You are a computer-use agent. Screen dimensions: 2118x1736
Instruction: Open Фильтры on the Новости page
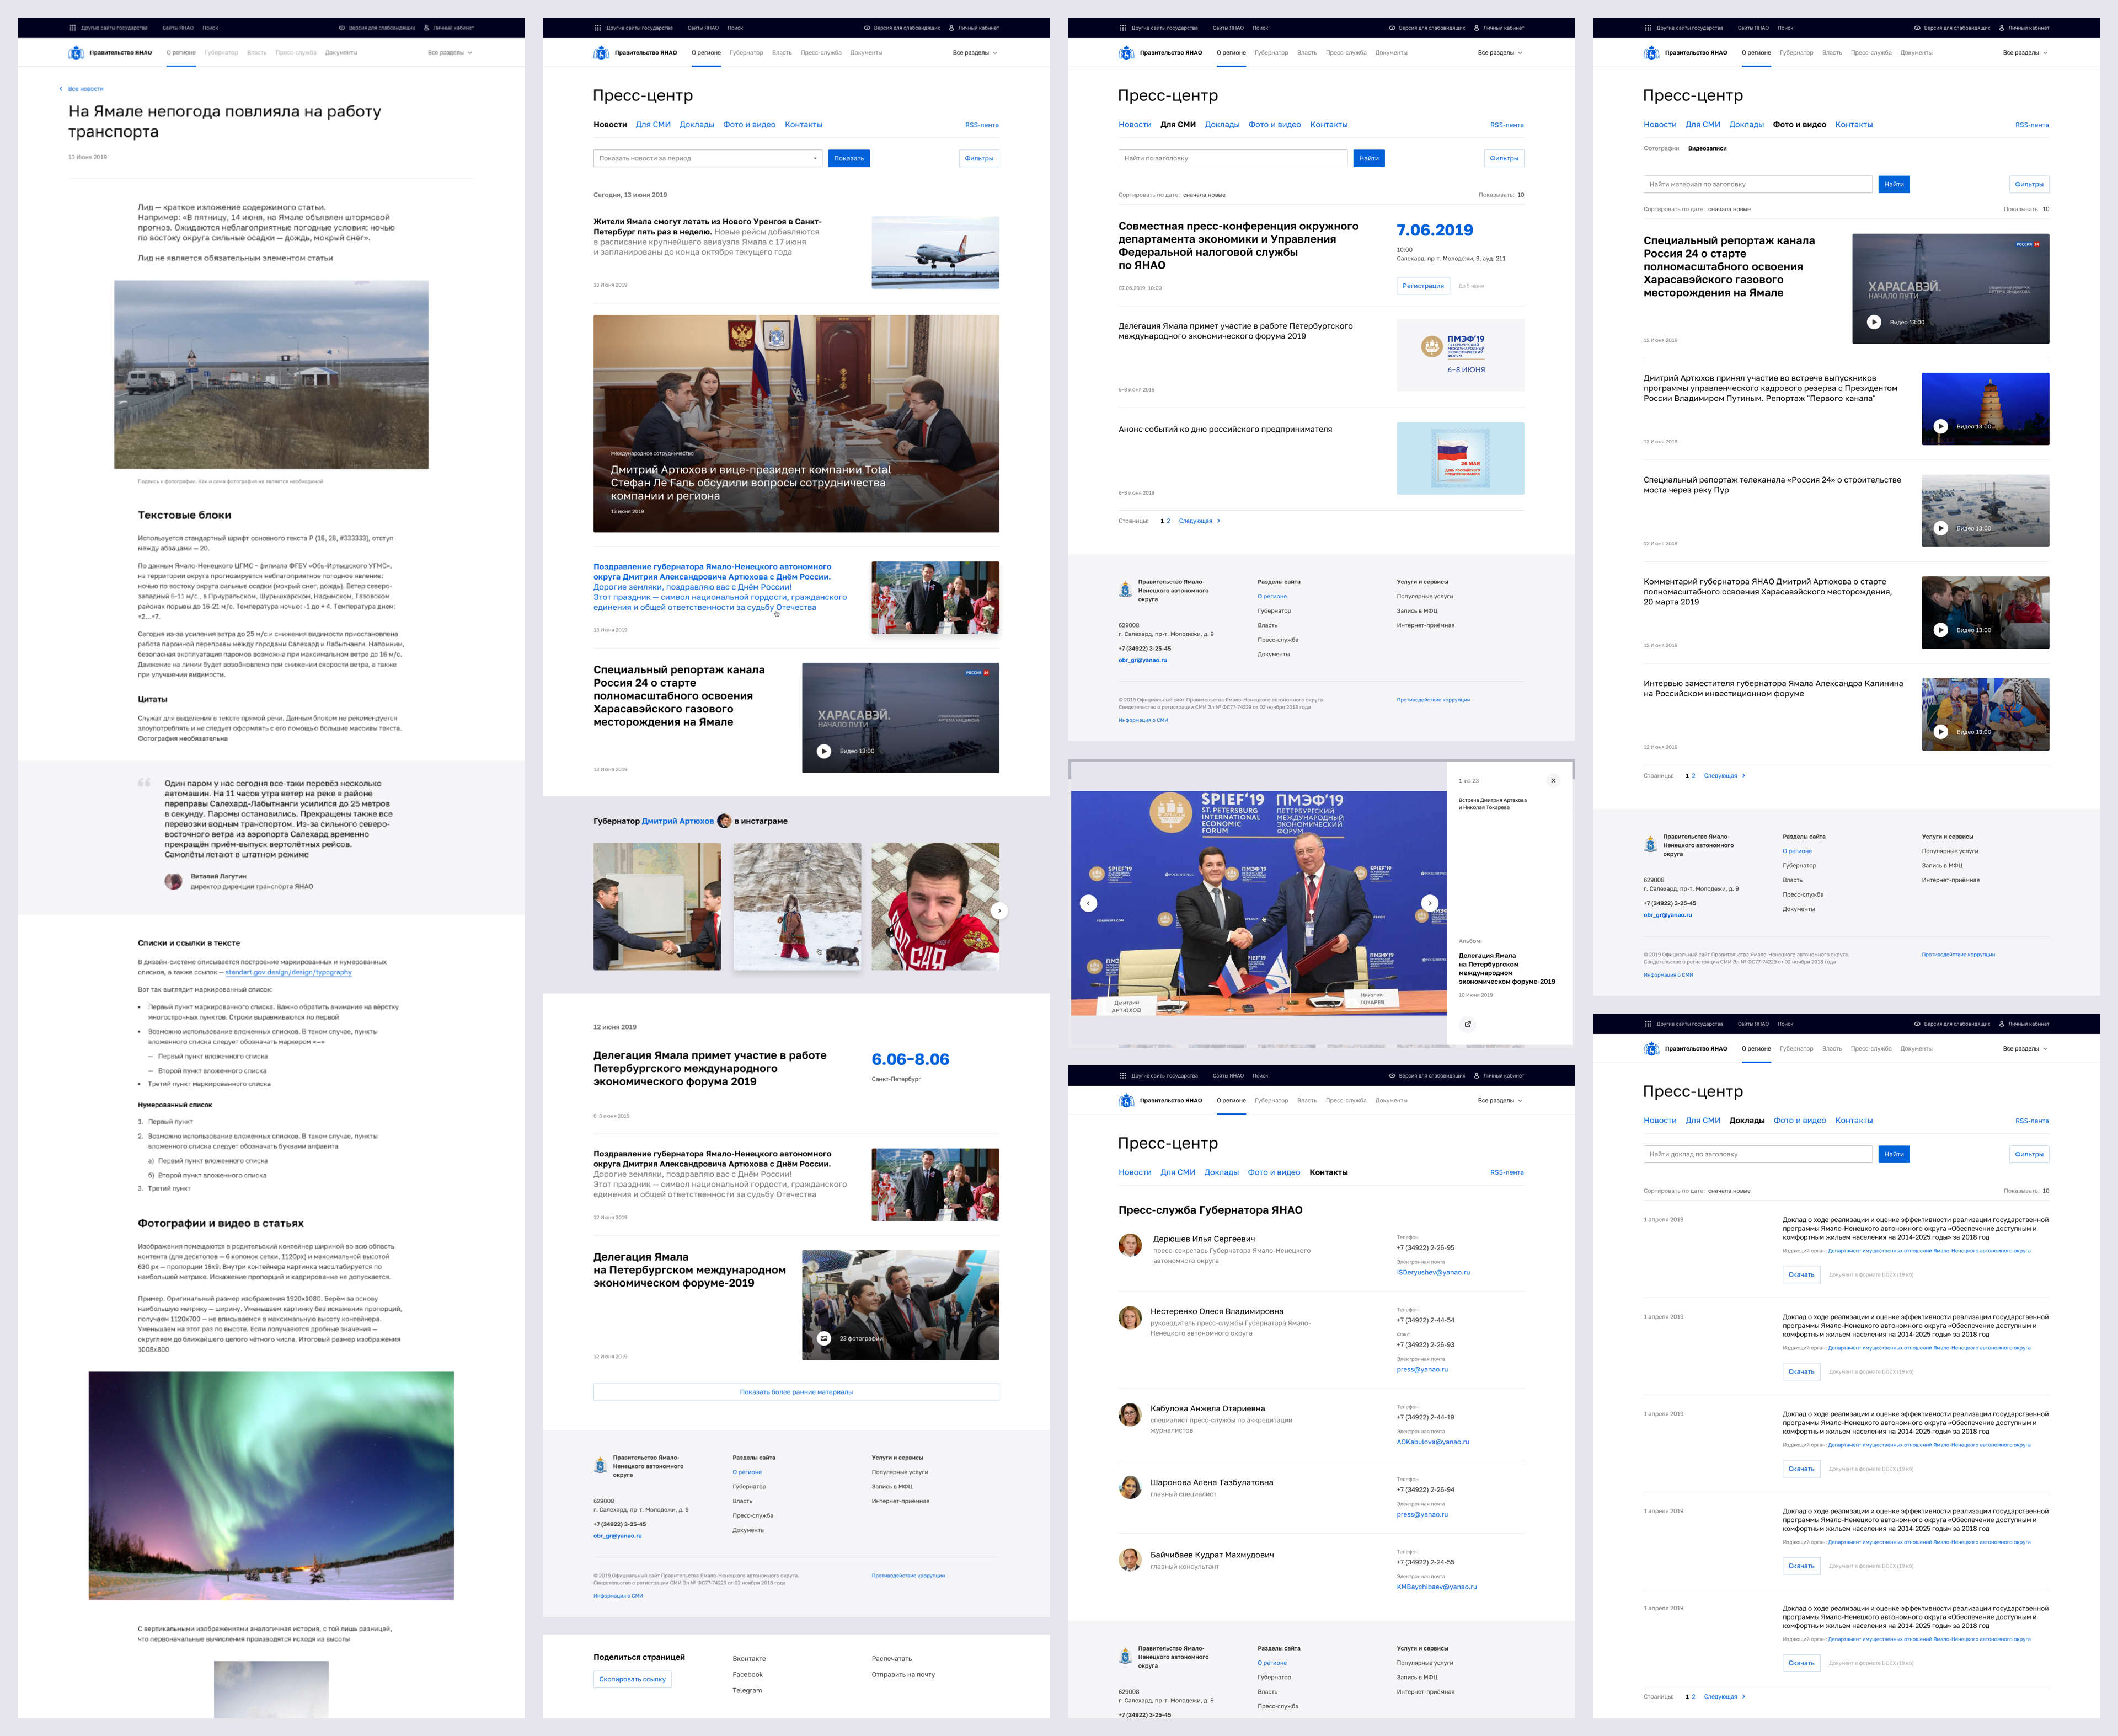(x=979, y=158)
